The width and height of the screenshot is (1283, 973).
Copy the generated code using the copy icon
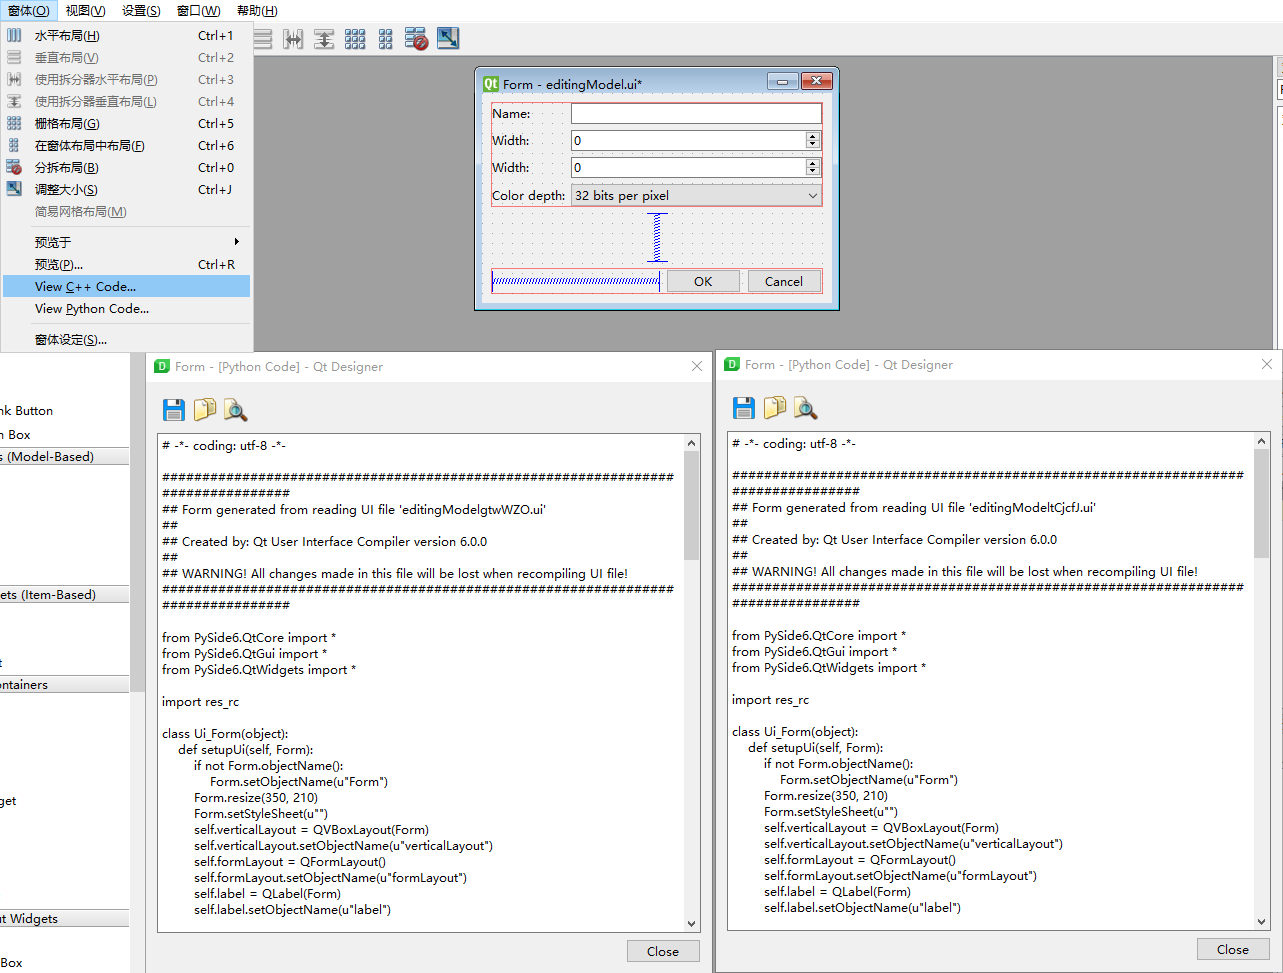[x=203, y=409]
